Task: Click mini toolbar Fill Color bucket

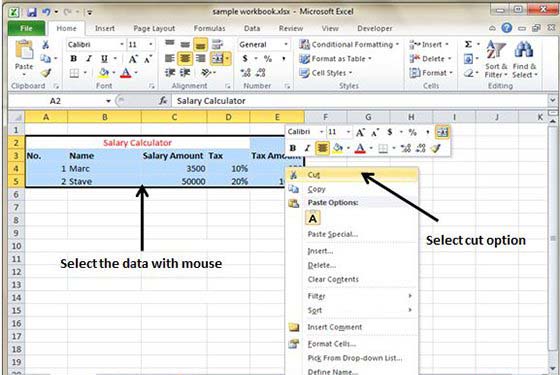Action: (x=338, y=148)
